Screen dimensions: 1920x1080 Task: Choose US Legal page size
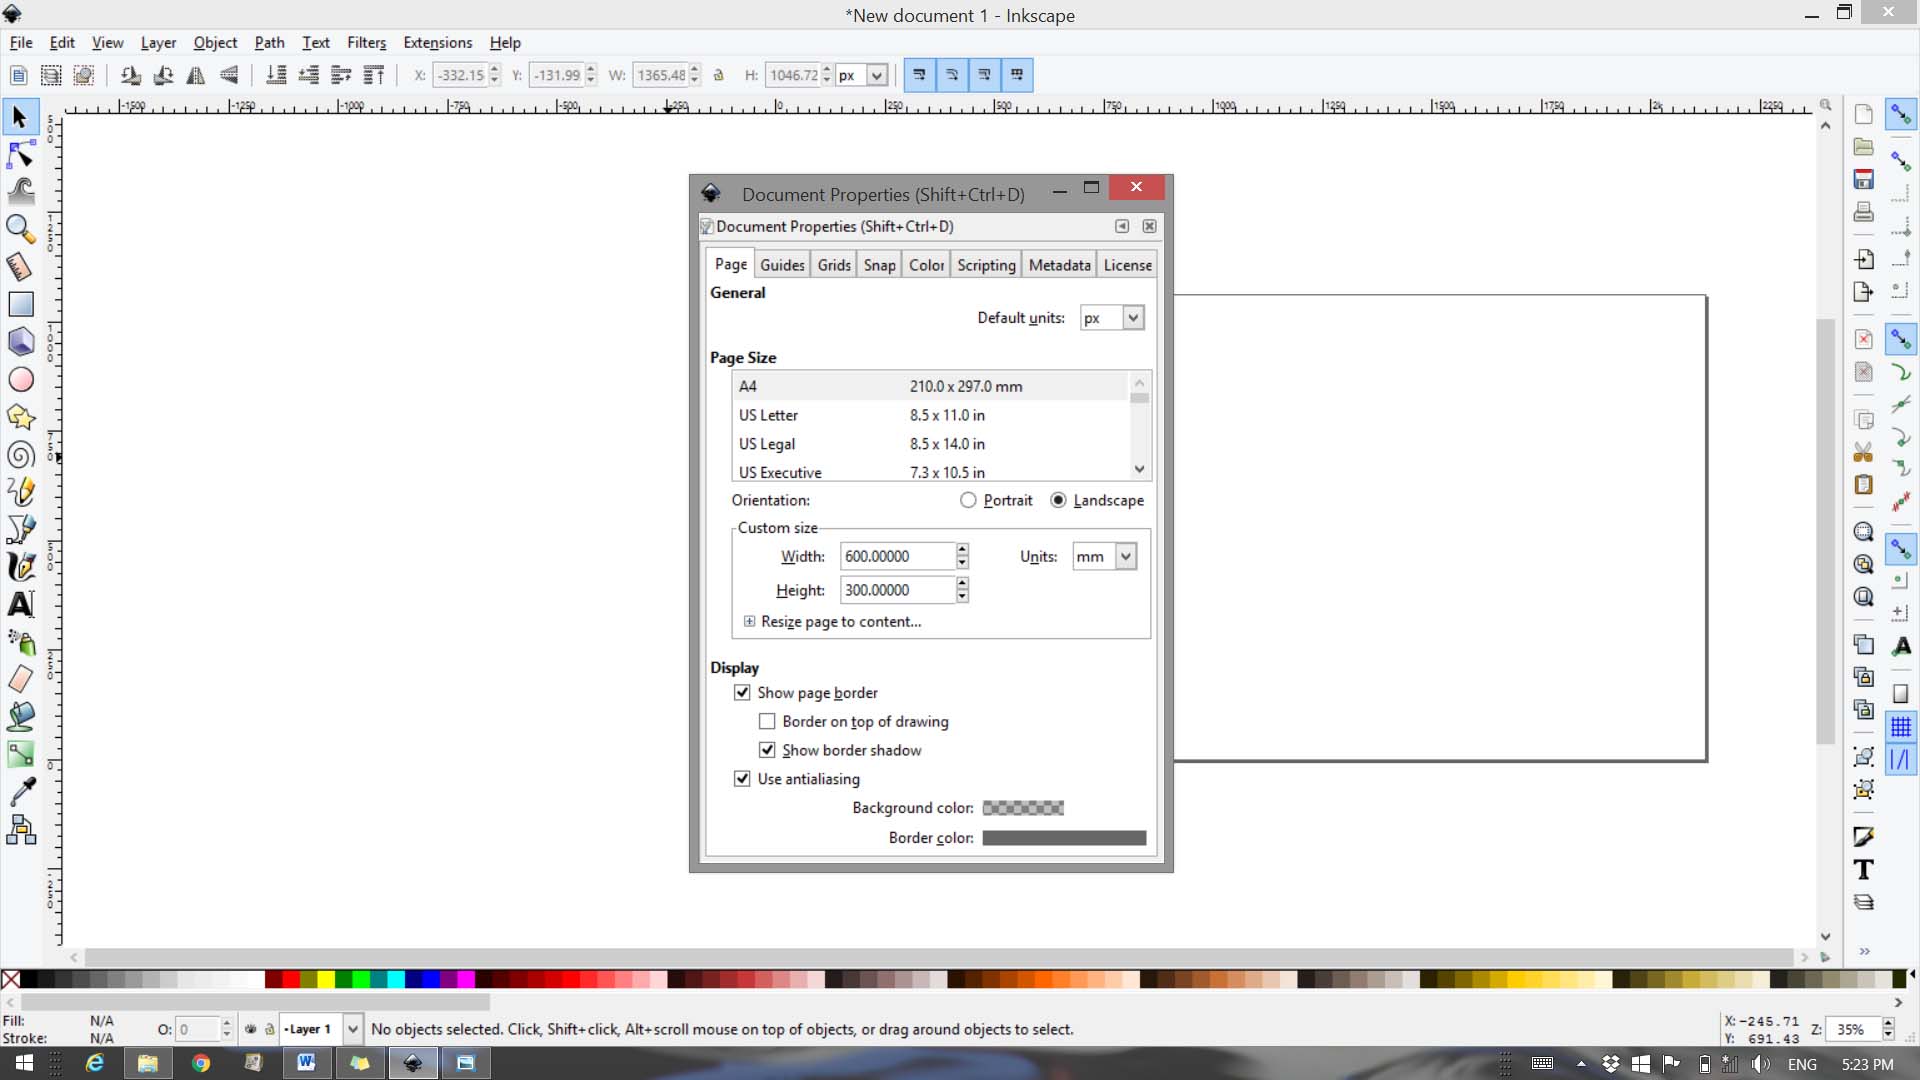930,444
